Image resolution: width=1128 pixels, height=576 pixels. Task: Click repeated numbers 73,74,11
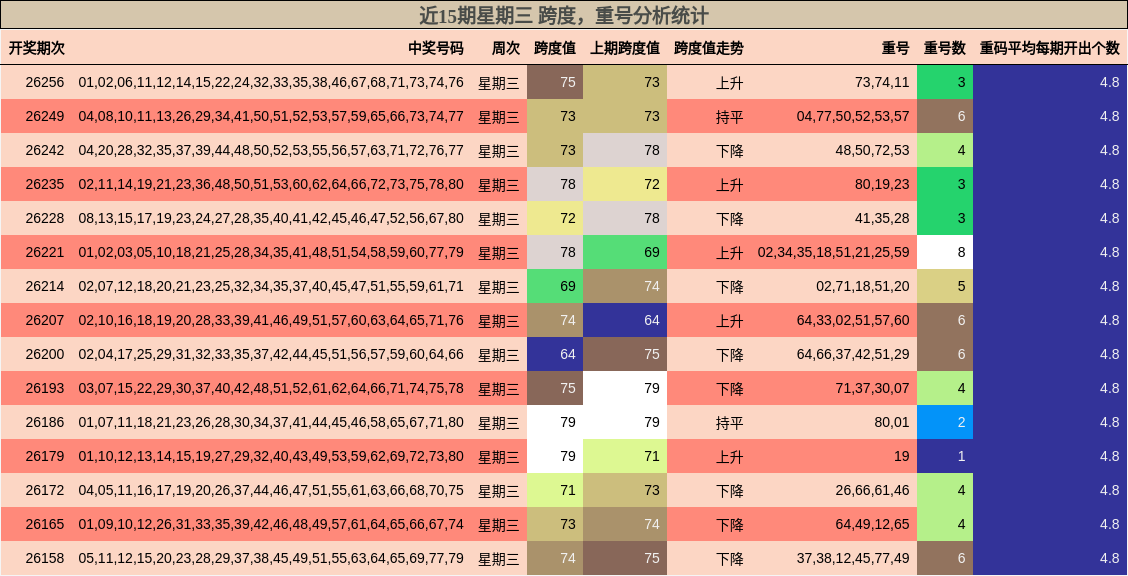pos(882,82)
